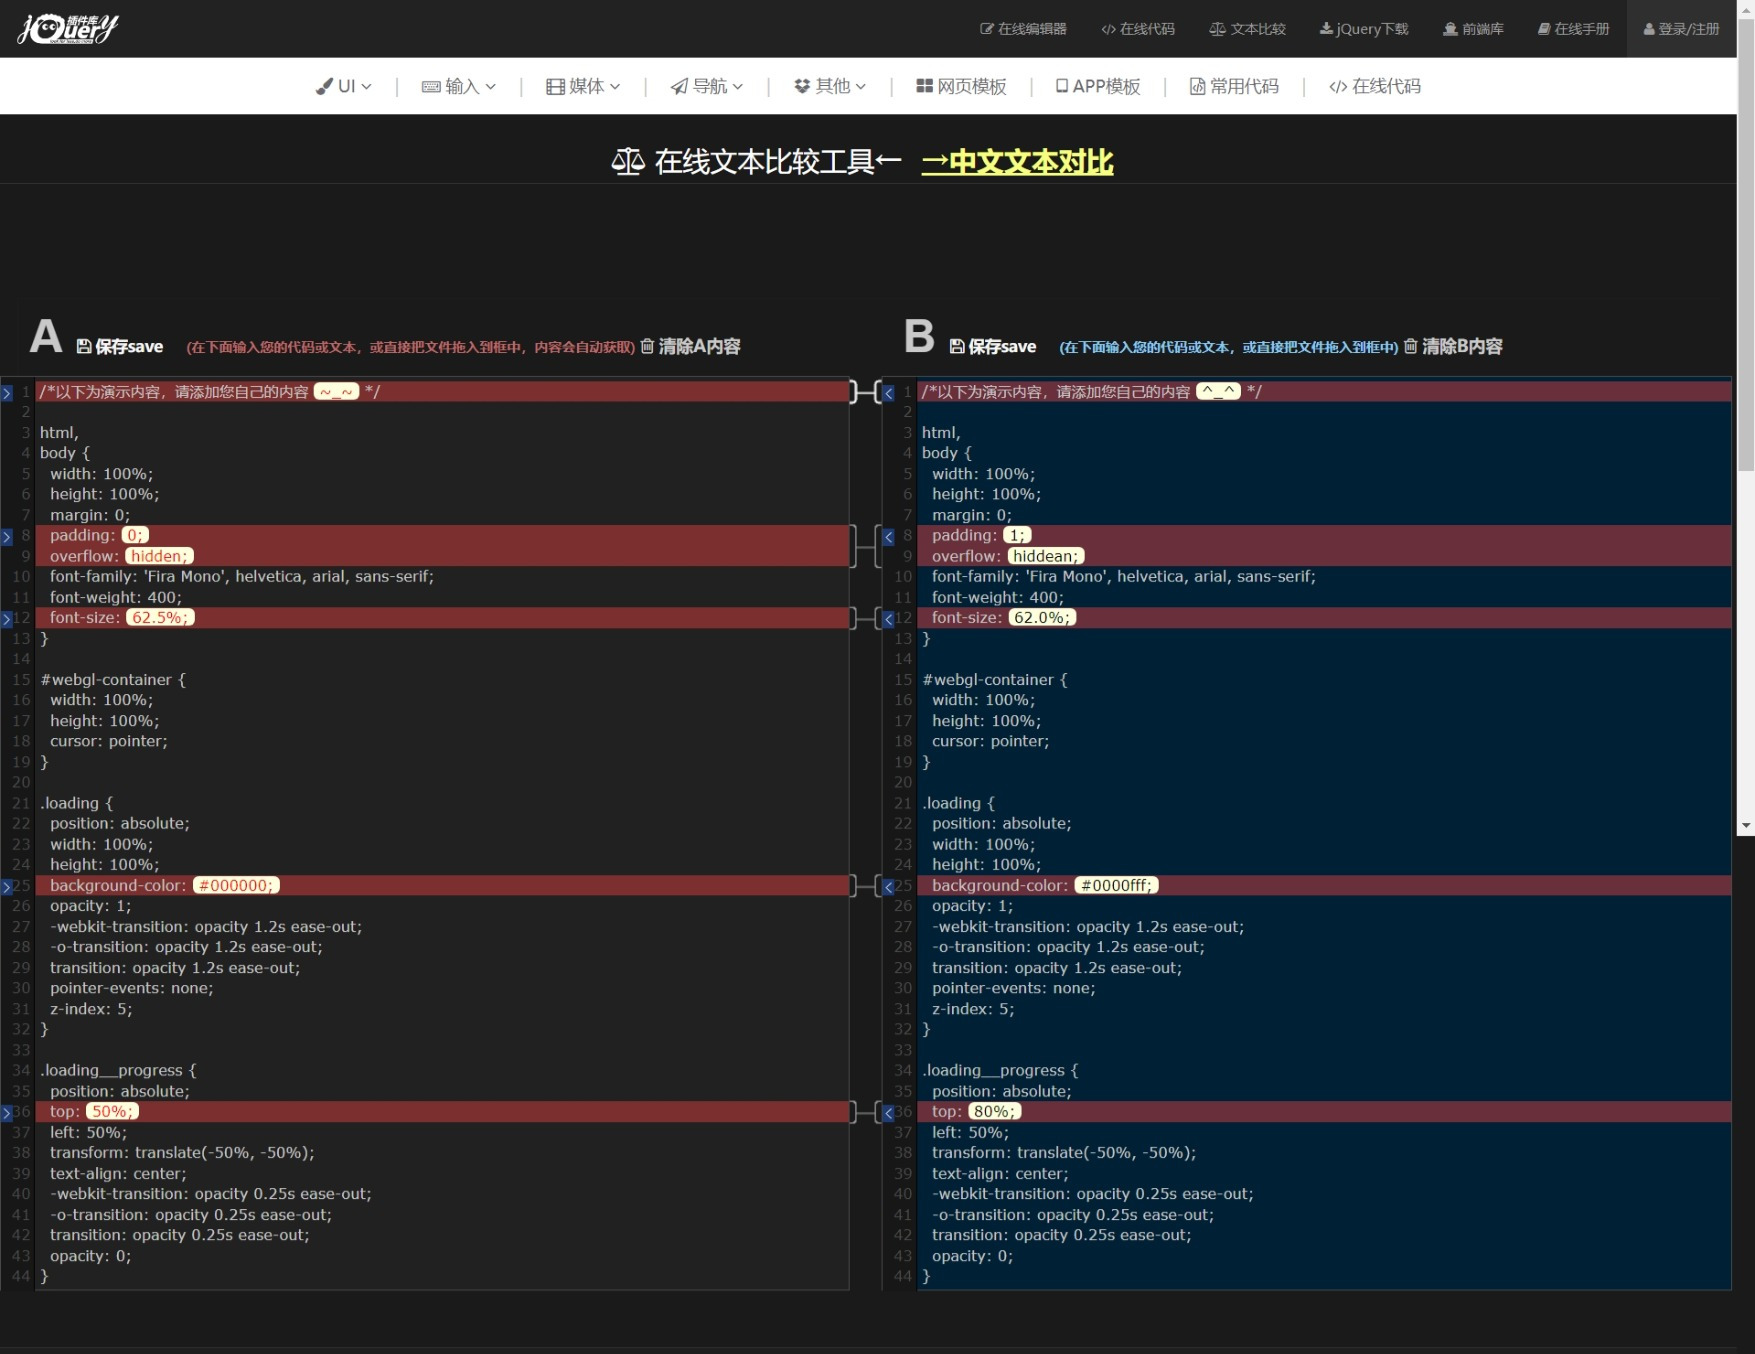The image size is (1755, 1354).
Task: Click 'cursor: pointer;' line in panel A
Action: point(109,741)
